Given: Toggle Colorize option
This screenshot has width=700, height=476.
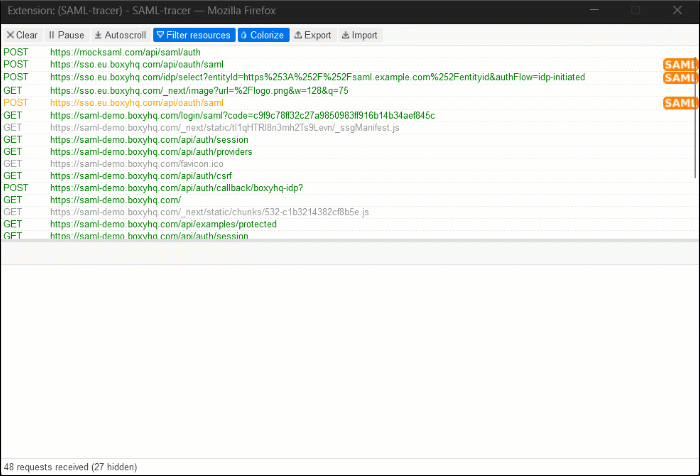Looking at the screenshot, I should click(x=263, y=35).
